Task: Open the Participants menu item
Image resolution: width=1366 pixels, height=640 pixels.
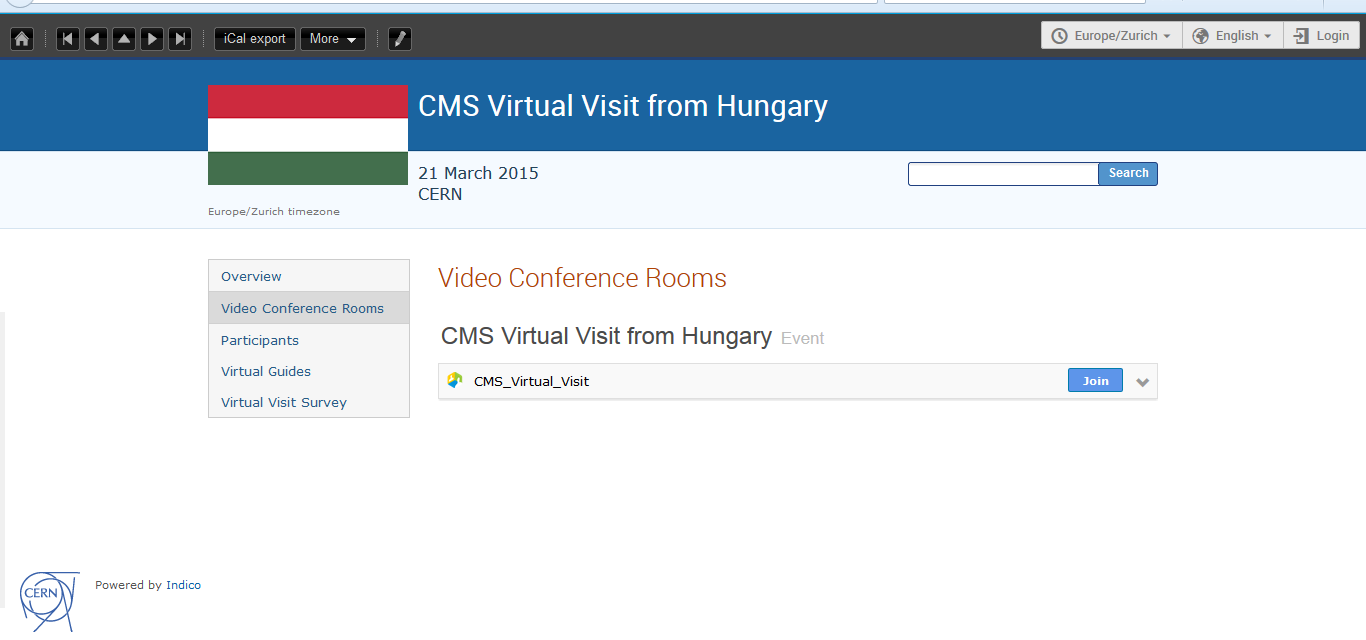Action: tap(309, 340)
